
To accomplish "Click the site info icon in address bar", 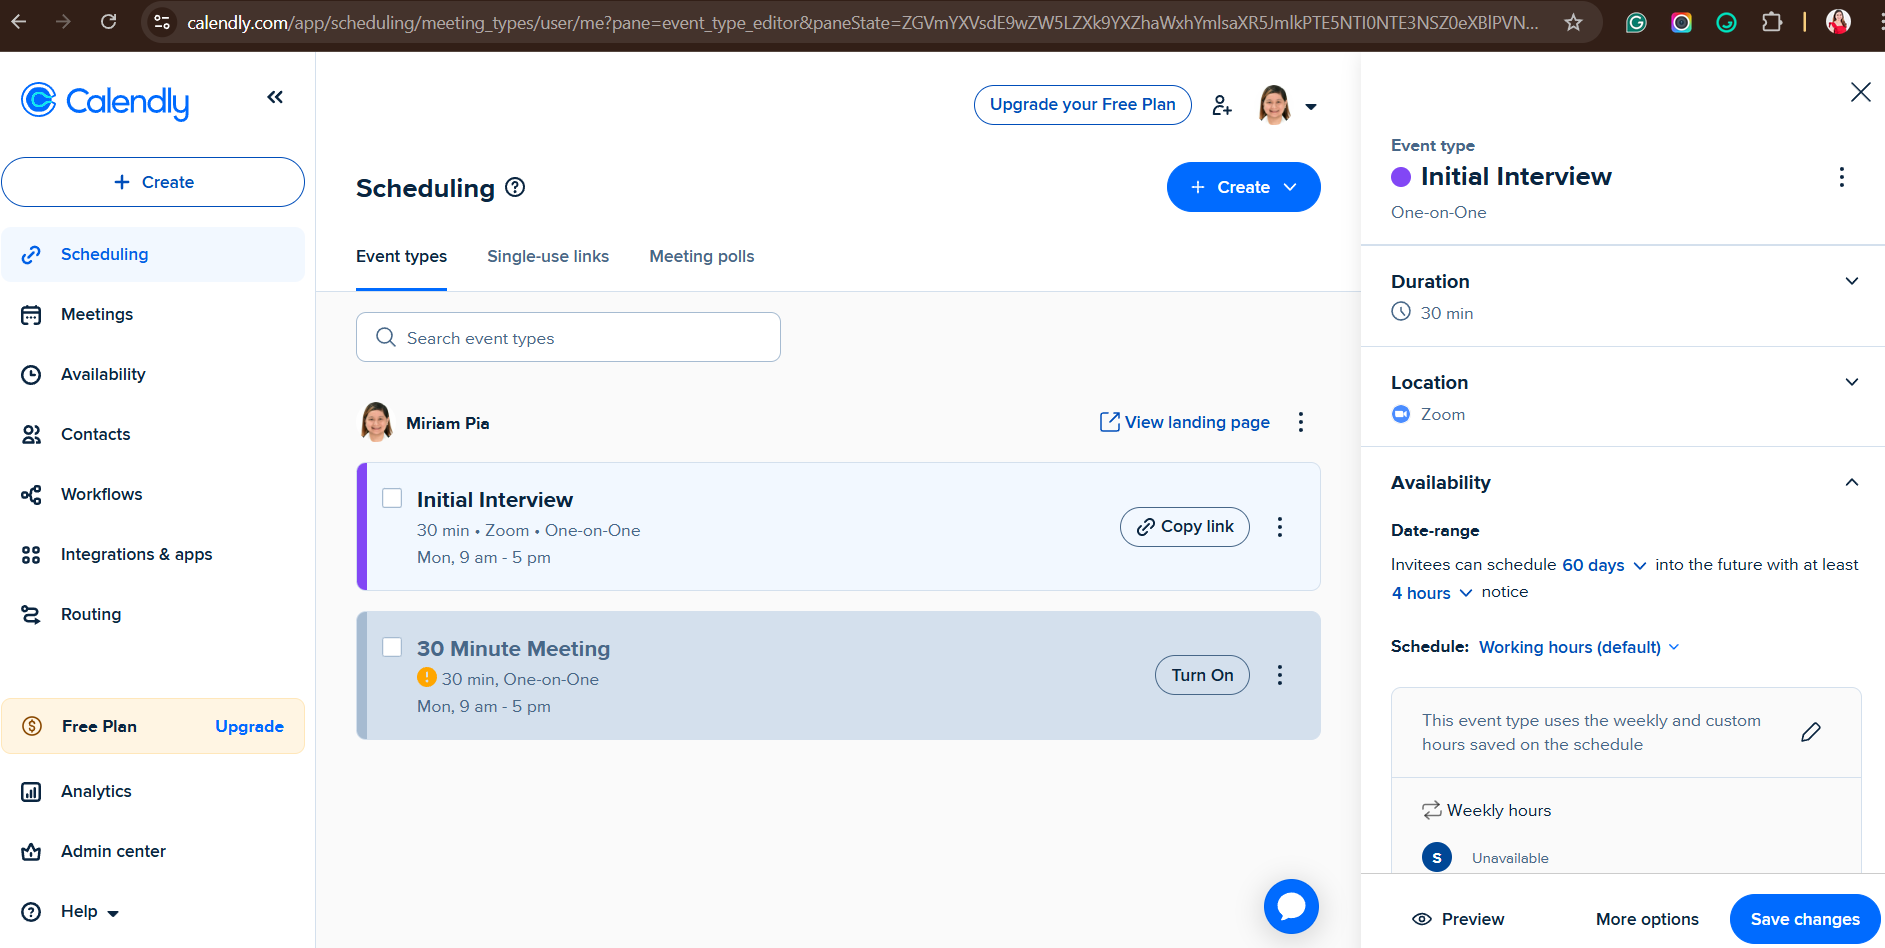I will pos(162,22).
